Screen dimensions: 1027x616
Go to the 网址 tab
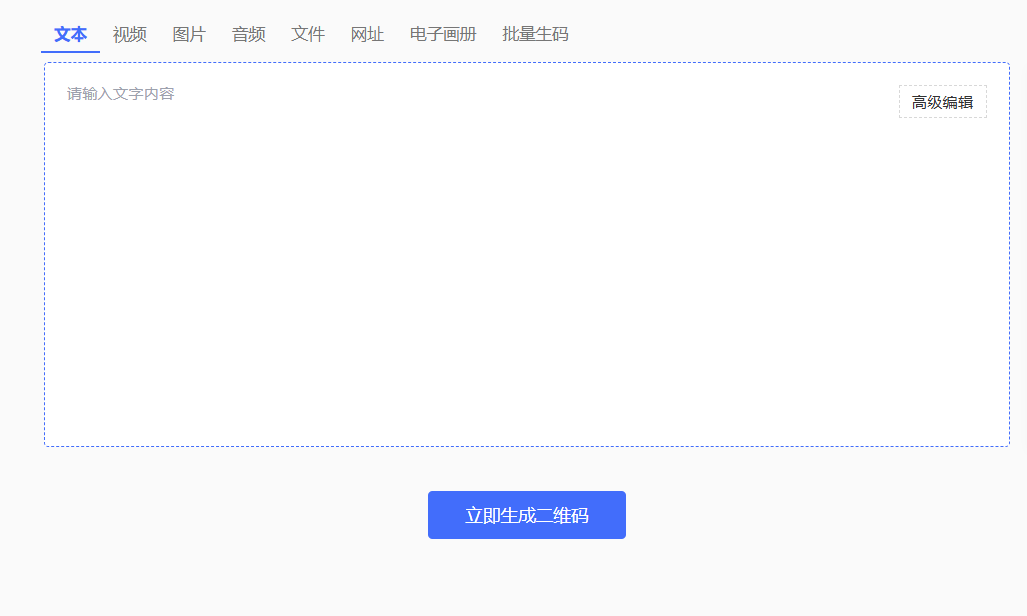[x=367, y=34]
